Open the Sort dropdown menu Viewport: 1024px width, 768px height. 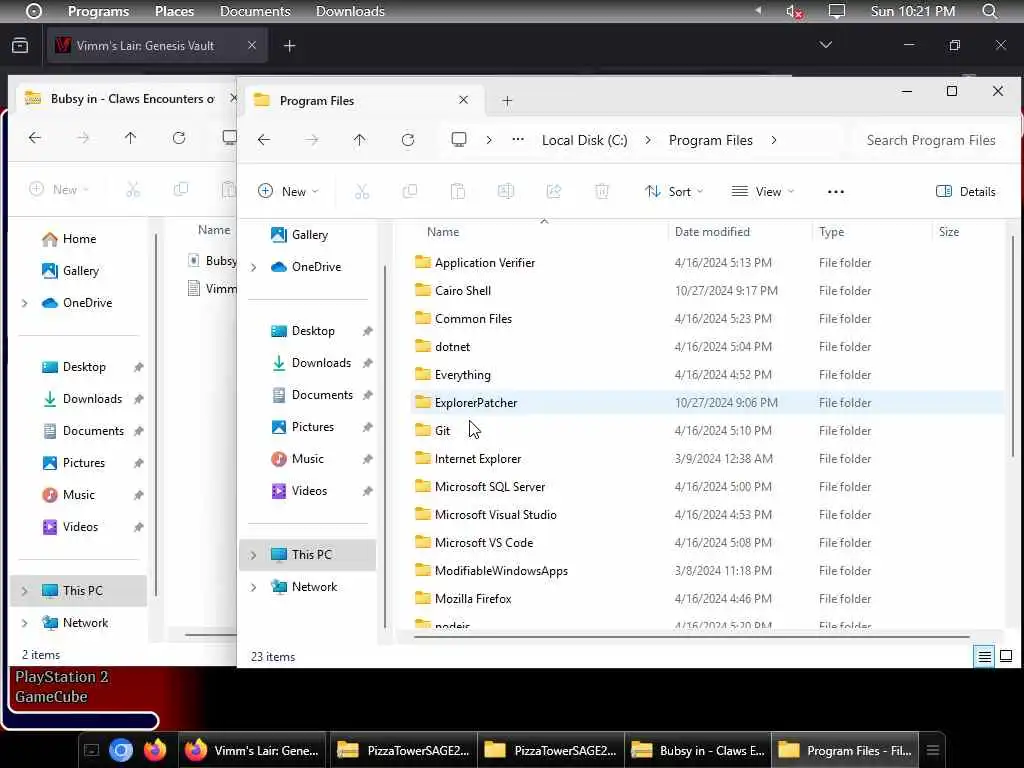coord(673,191)
